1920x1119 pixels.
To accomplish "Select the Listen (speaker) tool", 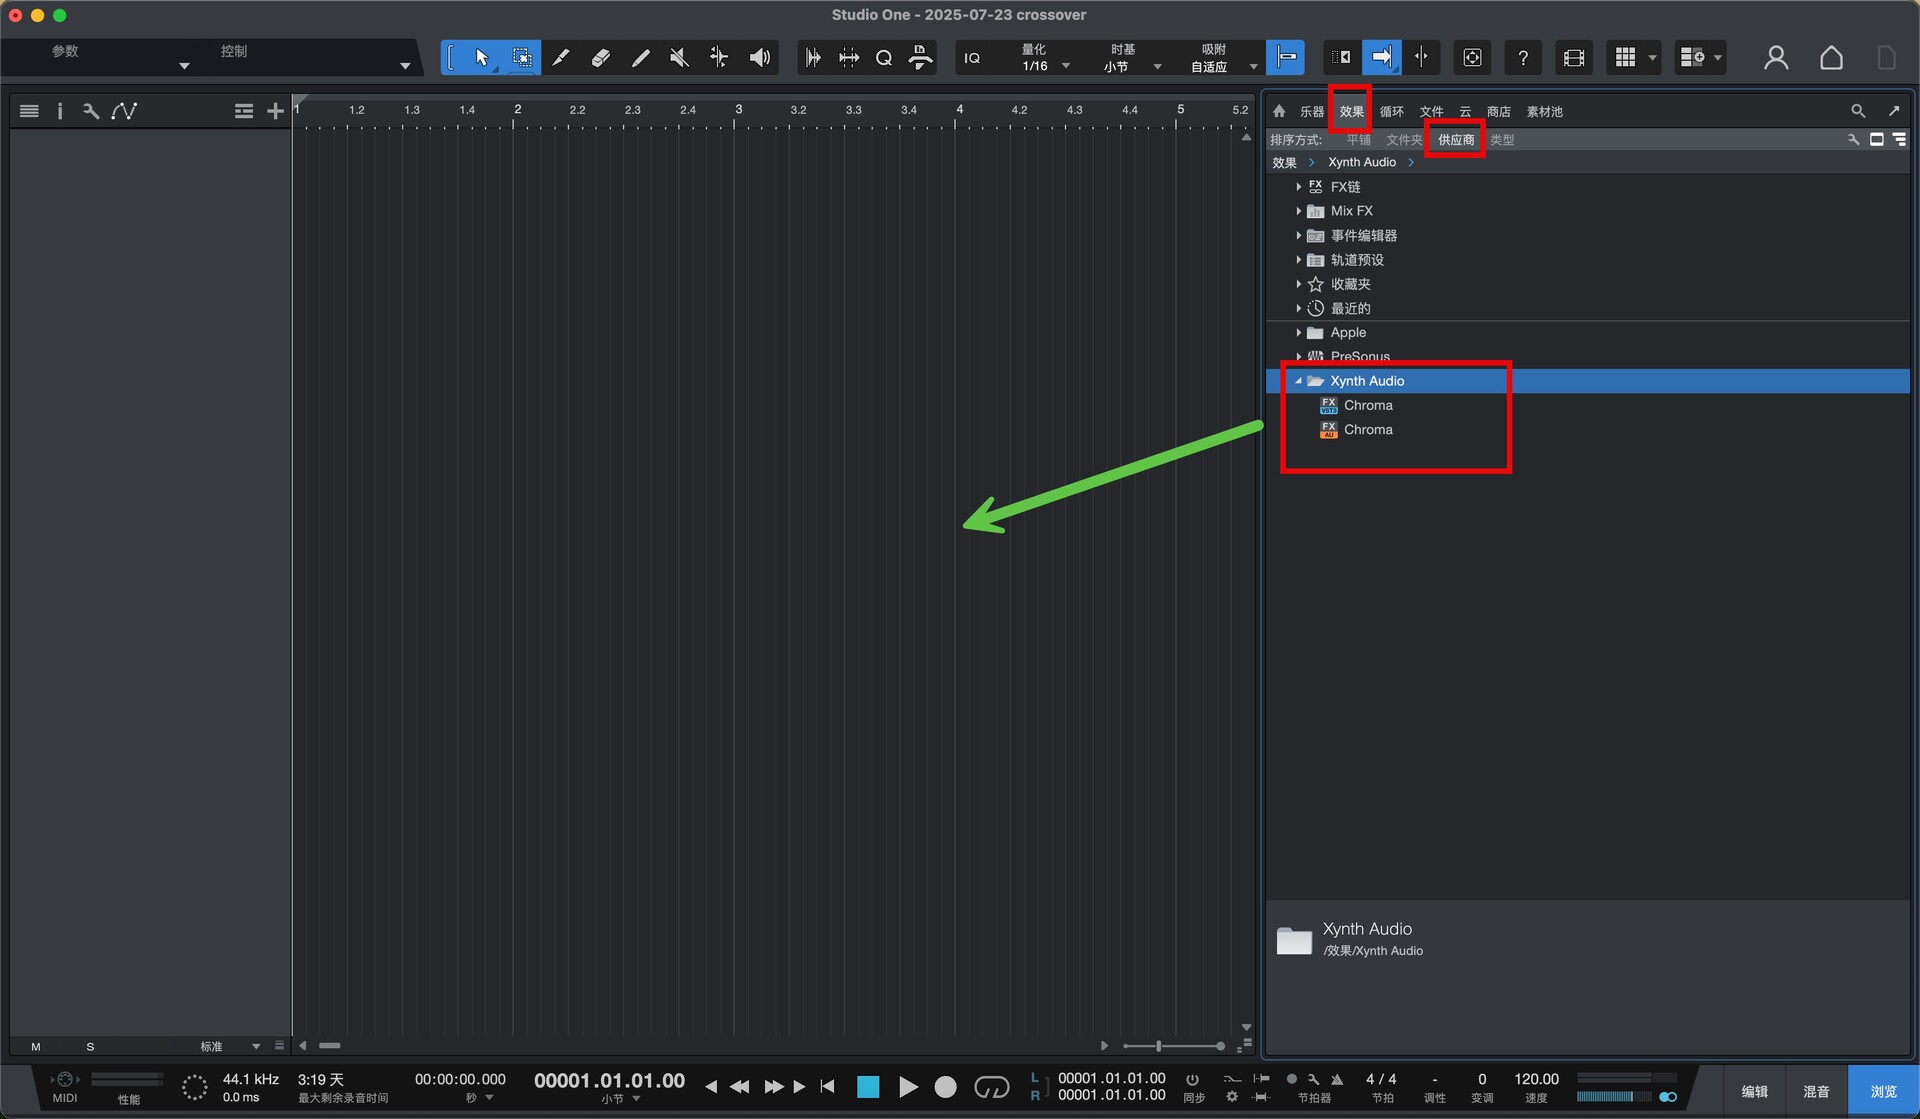I will tap(760, 58).
